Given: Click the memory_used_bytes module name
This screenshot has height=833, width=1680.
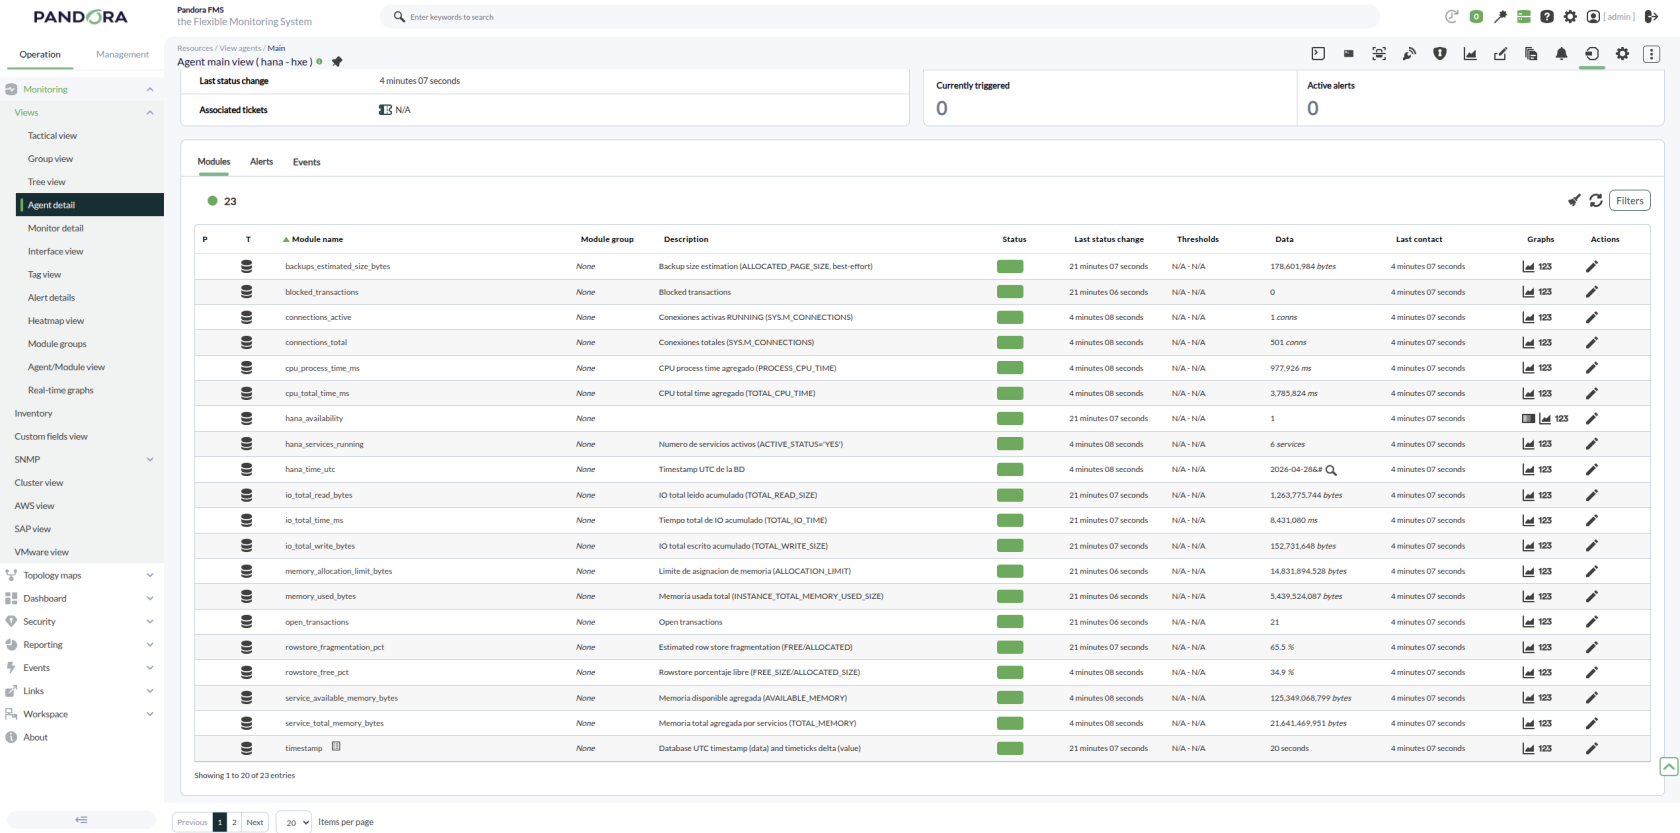Looking at the screenshot, I should click(320, 597).
